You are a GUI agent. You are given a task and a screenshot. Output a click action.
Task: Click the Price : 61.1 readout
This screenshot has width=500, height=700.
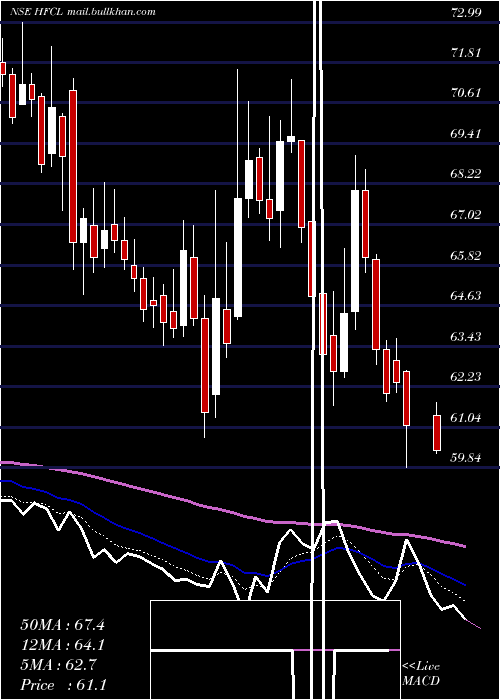pos(63,685)
